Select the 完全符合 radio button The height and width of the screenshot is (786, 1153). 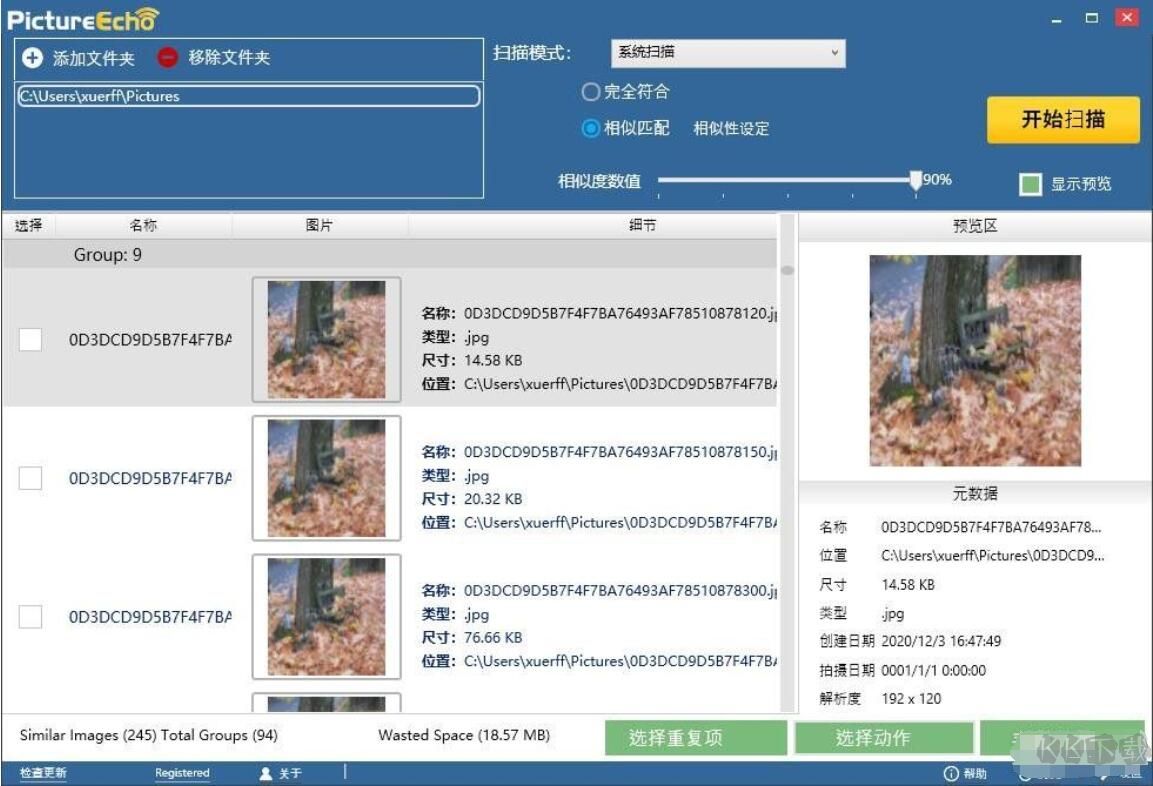[x=590, y=91]
